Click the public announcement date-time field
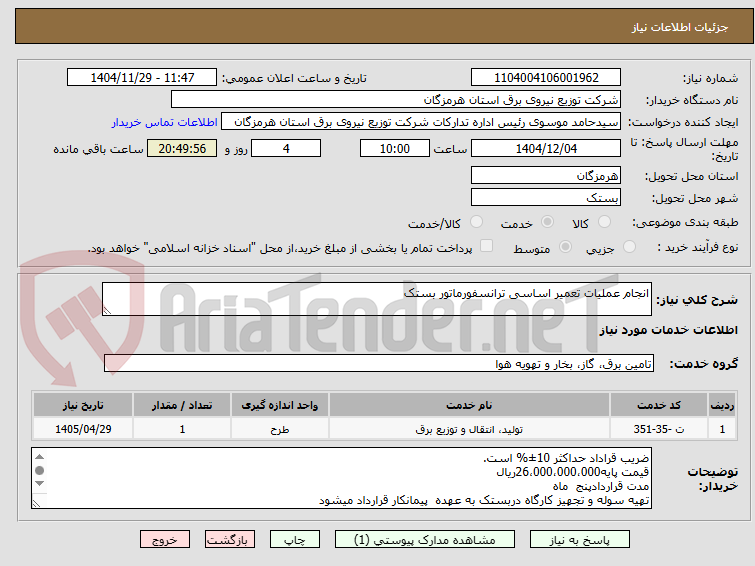Image resolution: width=755 pixels, height=566 pixels. coord(142,78)
